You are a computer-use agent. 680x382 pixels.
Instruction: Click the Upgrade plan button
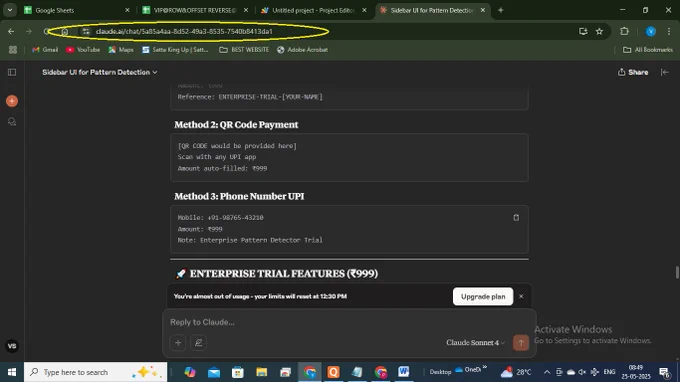pos(483,297)
